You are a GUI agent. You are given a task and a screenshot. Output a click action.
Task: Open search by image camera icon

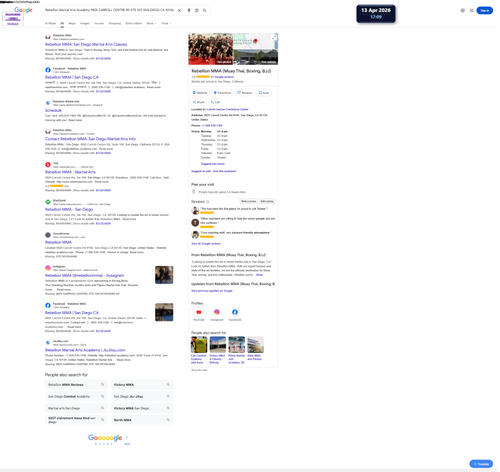pyautogui.click(x=198, y=10)
